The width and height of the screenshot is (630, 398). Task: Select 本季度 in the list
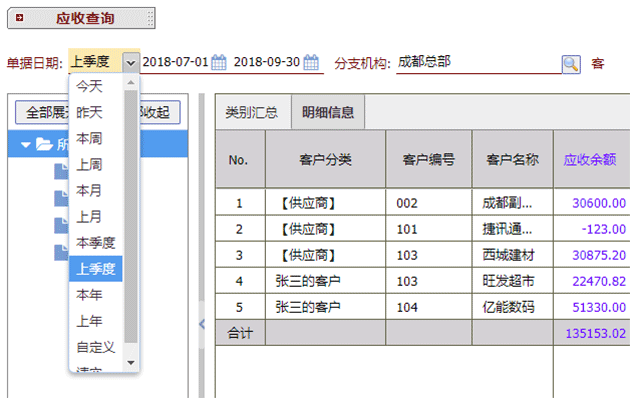96,243
